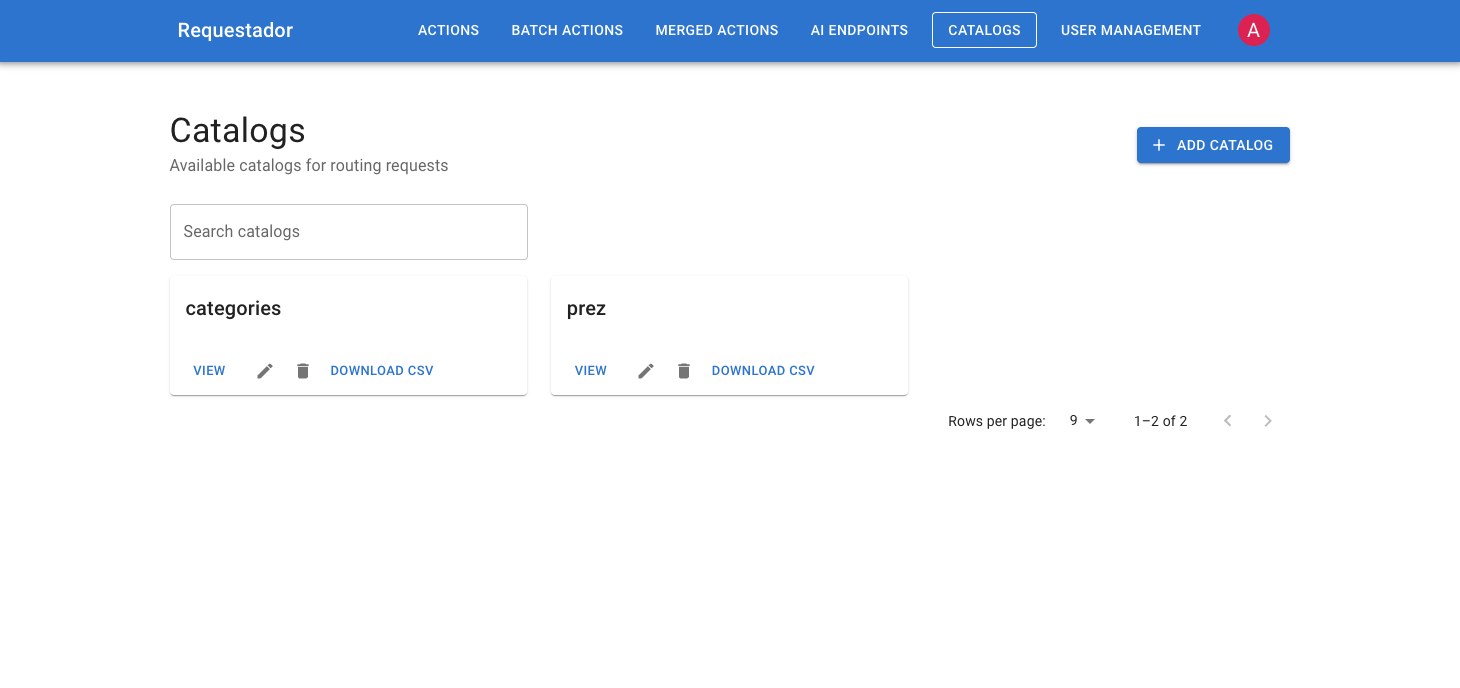Download CSV for prez catalog

763,371
